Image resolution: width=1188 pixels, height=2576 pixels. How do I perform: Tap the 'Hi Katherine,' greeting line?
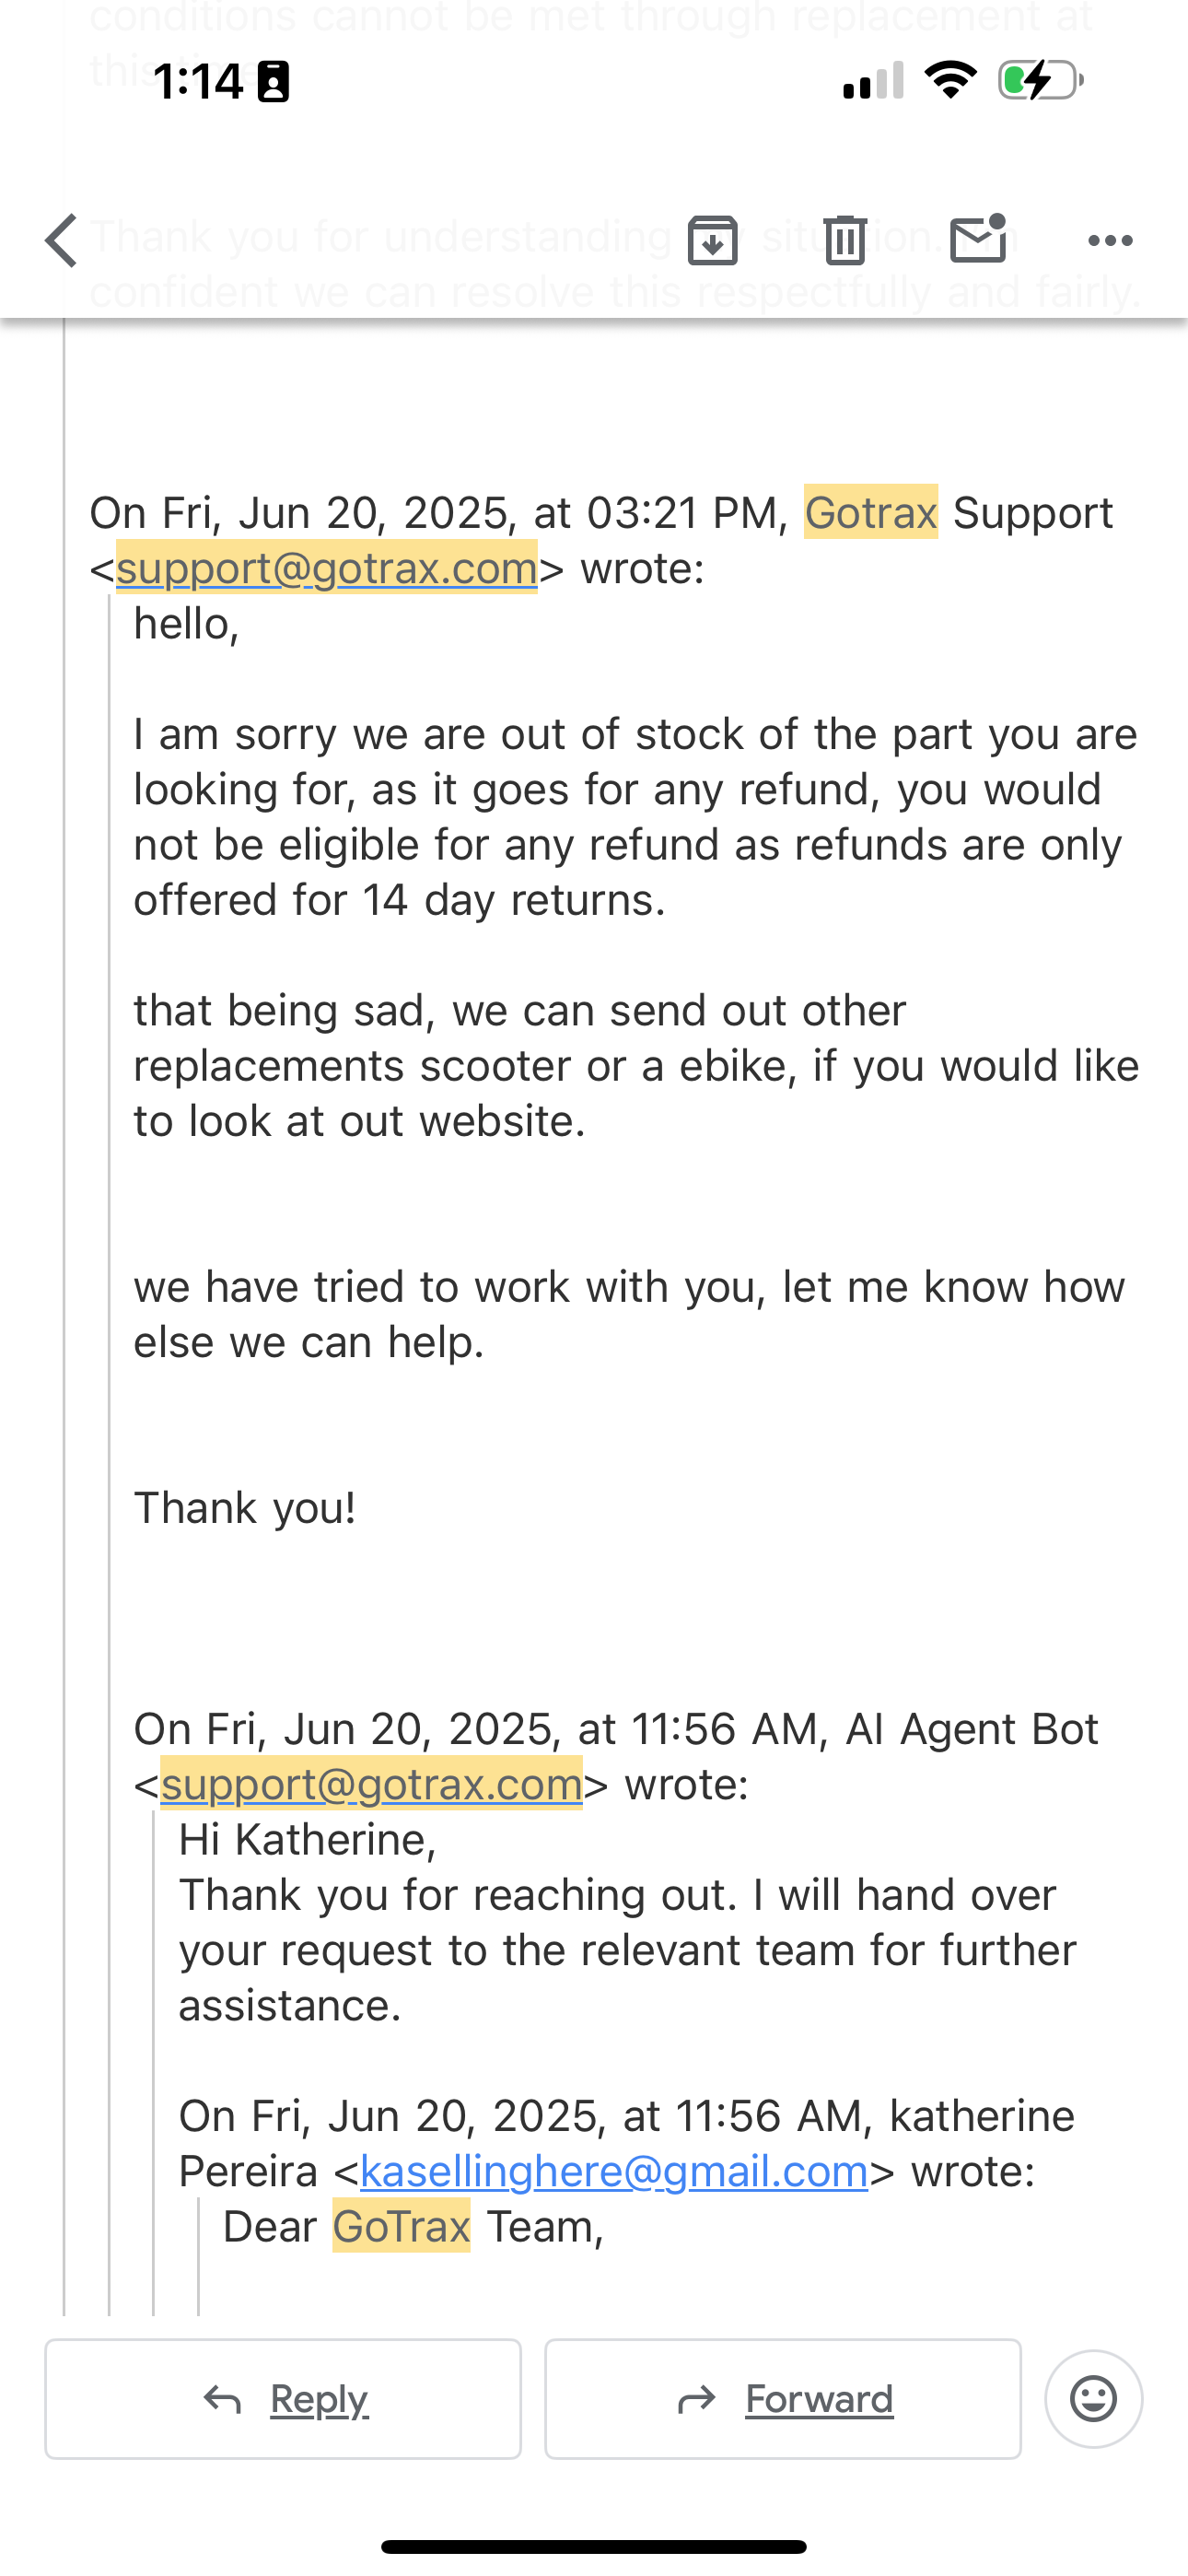click(x=308, y=1840)
